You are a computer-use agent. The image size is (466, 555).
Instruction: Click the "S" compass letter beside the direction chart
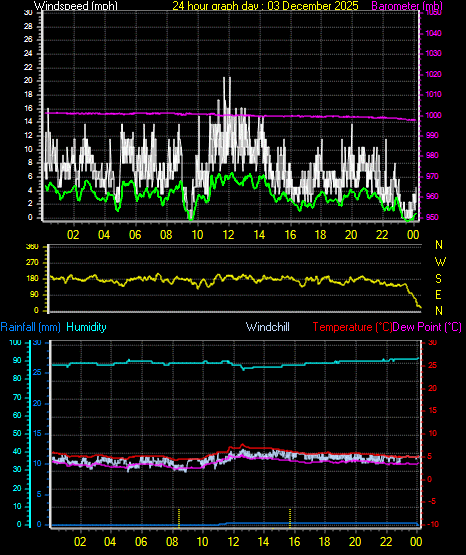tap(438, 279)
